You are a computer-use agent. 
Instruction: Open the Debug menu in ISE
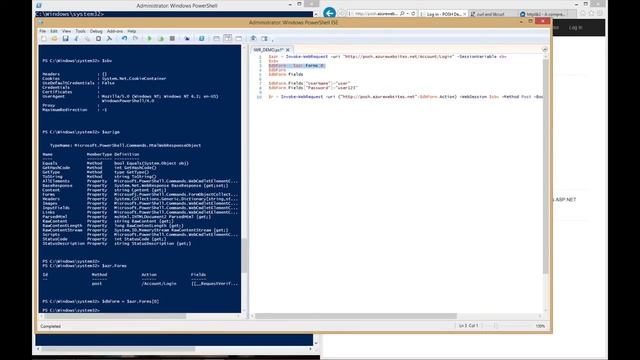point(96,31)
